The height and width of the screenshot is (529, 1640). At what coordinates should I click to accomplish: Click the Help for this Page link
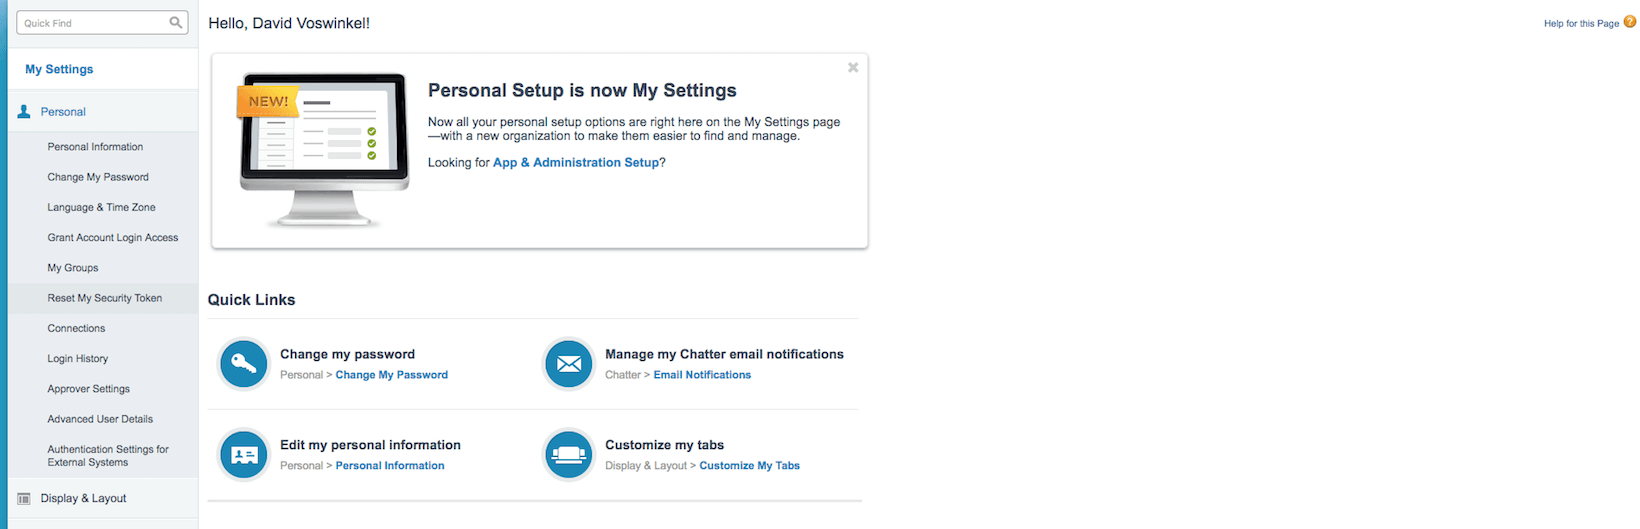[1580, 23]
